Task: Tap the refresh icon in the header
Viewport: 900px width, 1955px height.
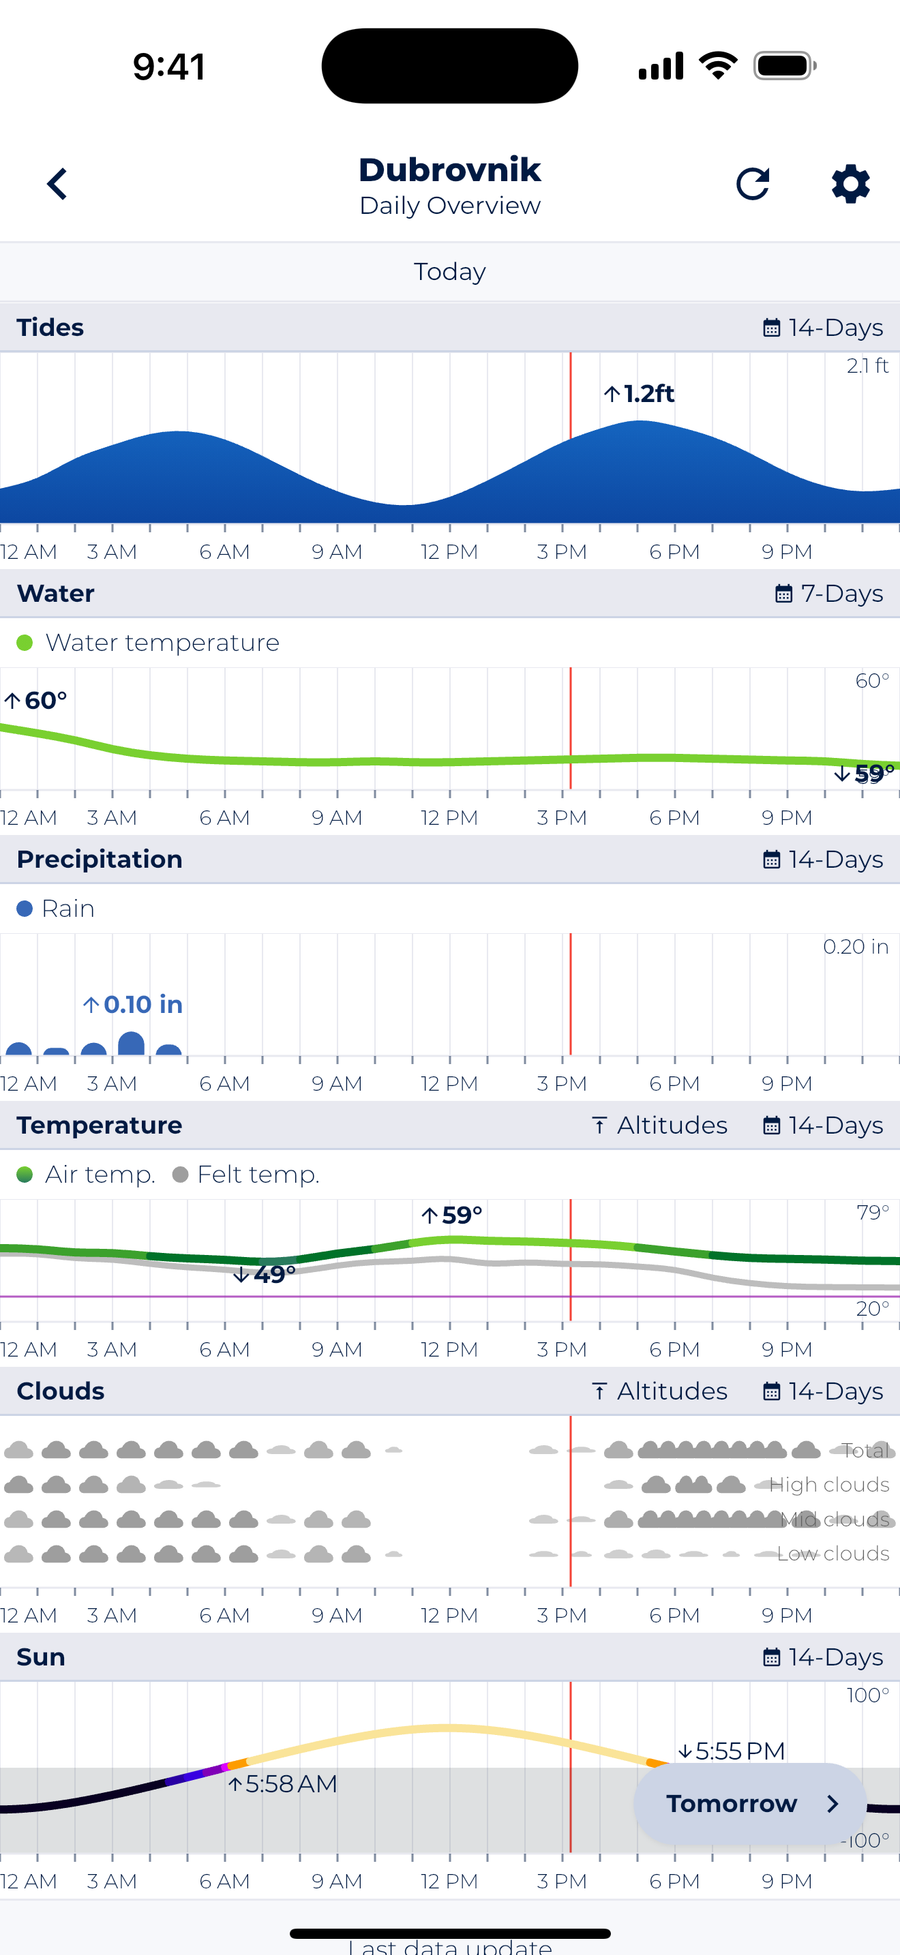Action: (752, 184)
